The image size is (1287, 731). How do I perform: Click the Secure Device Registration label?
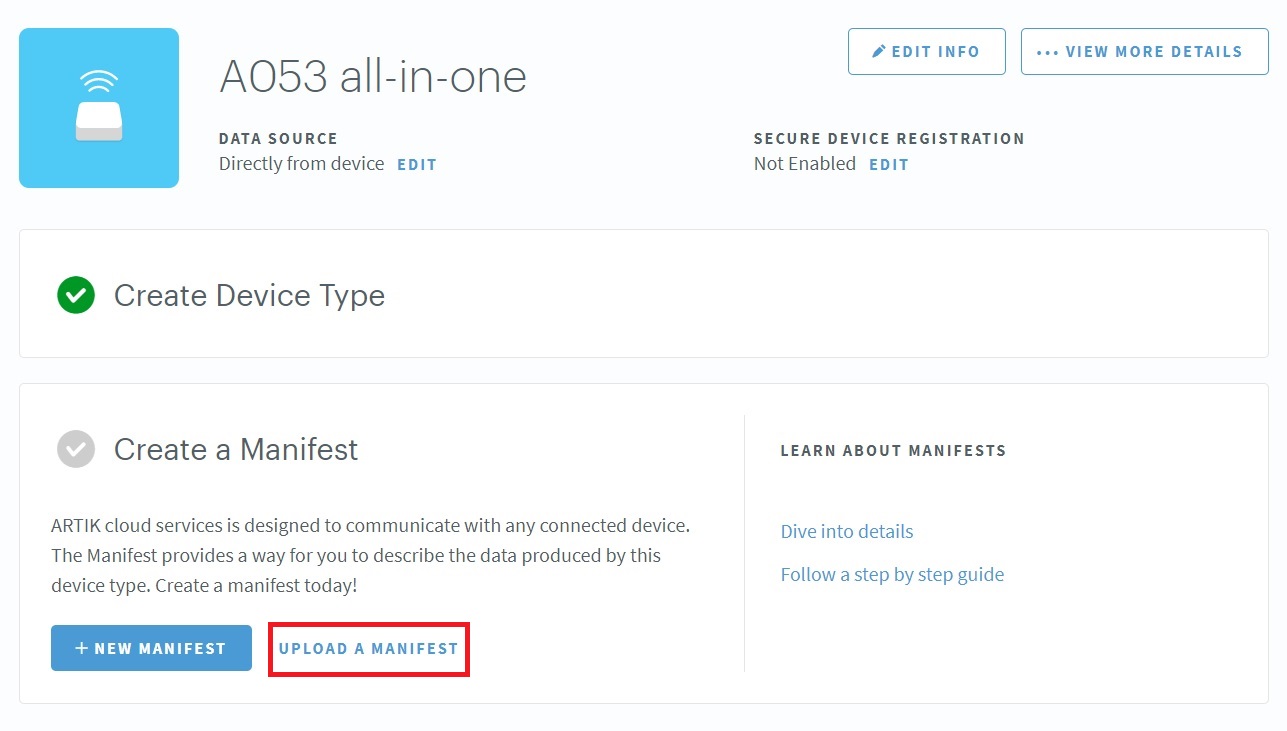[x=889, y=139]
